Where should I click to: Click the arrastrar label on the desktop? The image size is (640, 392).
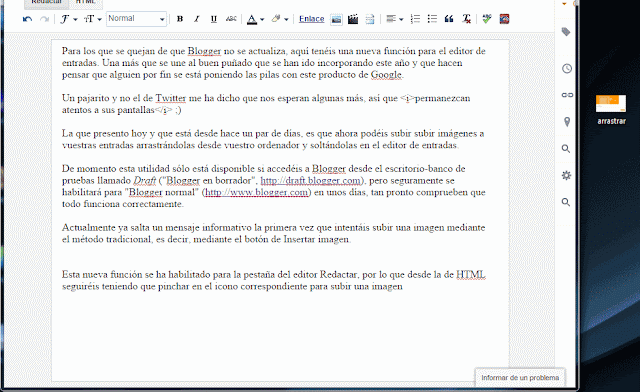pyautogui.click(x=611, y=121)
